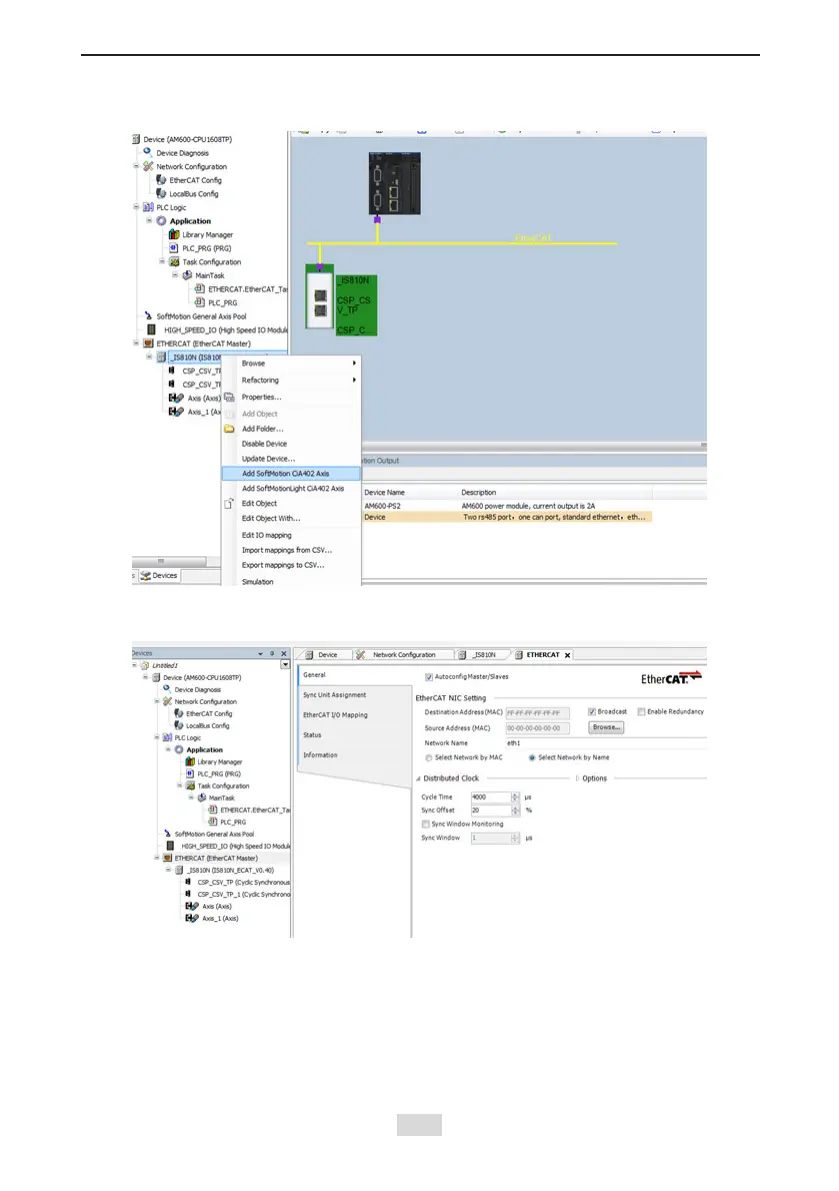Click the AM600 PLC CPU image in network view
The height and width of the screenshot is (1191, 839).
coord(394,183)
